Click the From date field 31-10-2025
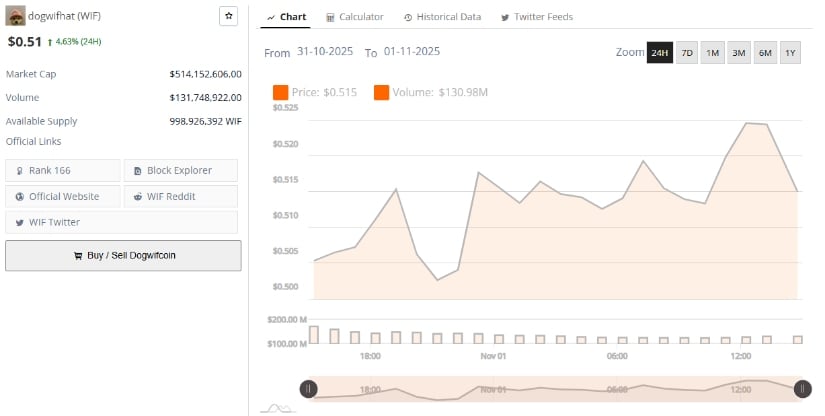825x416 pixels. click(325, 52)
